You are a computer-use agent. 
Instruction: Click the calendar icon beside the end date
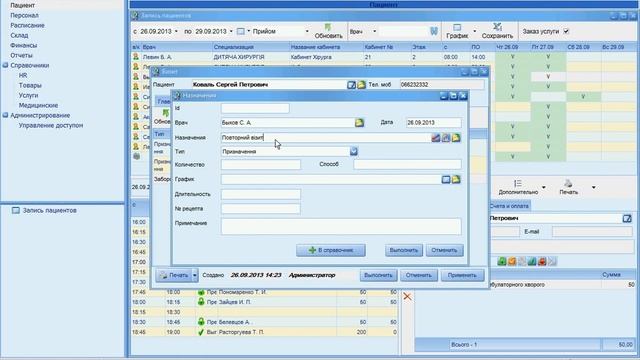pos(241,31)
